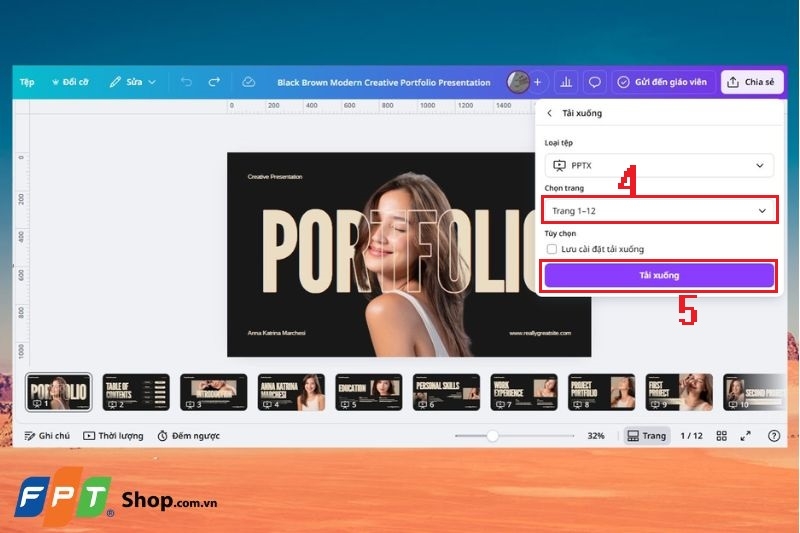Viewport: 800px width, 533px height.
Task: Select slide 8 Project Portfolio thumbnail
Action: click(602, 392)
